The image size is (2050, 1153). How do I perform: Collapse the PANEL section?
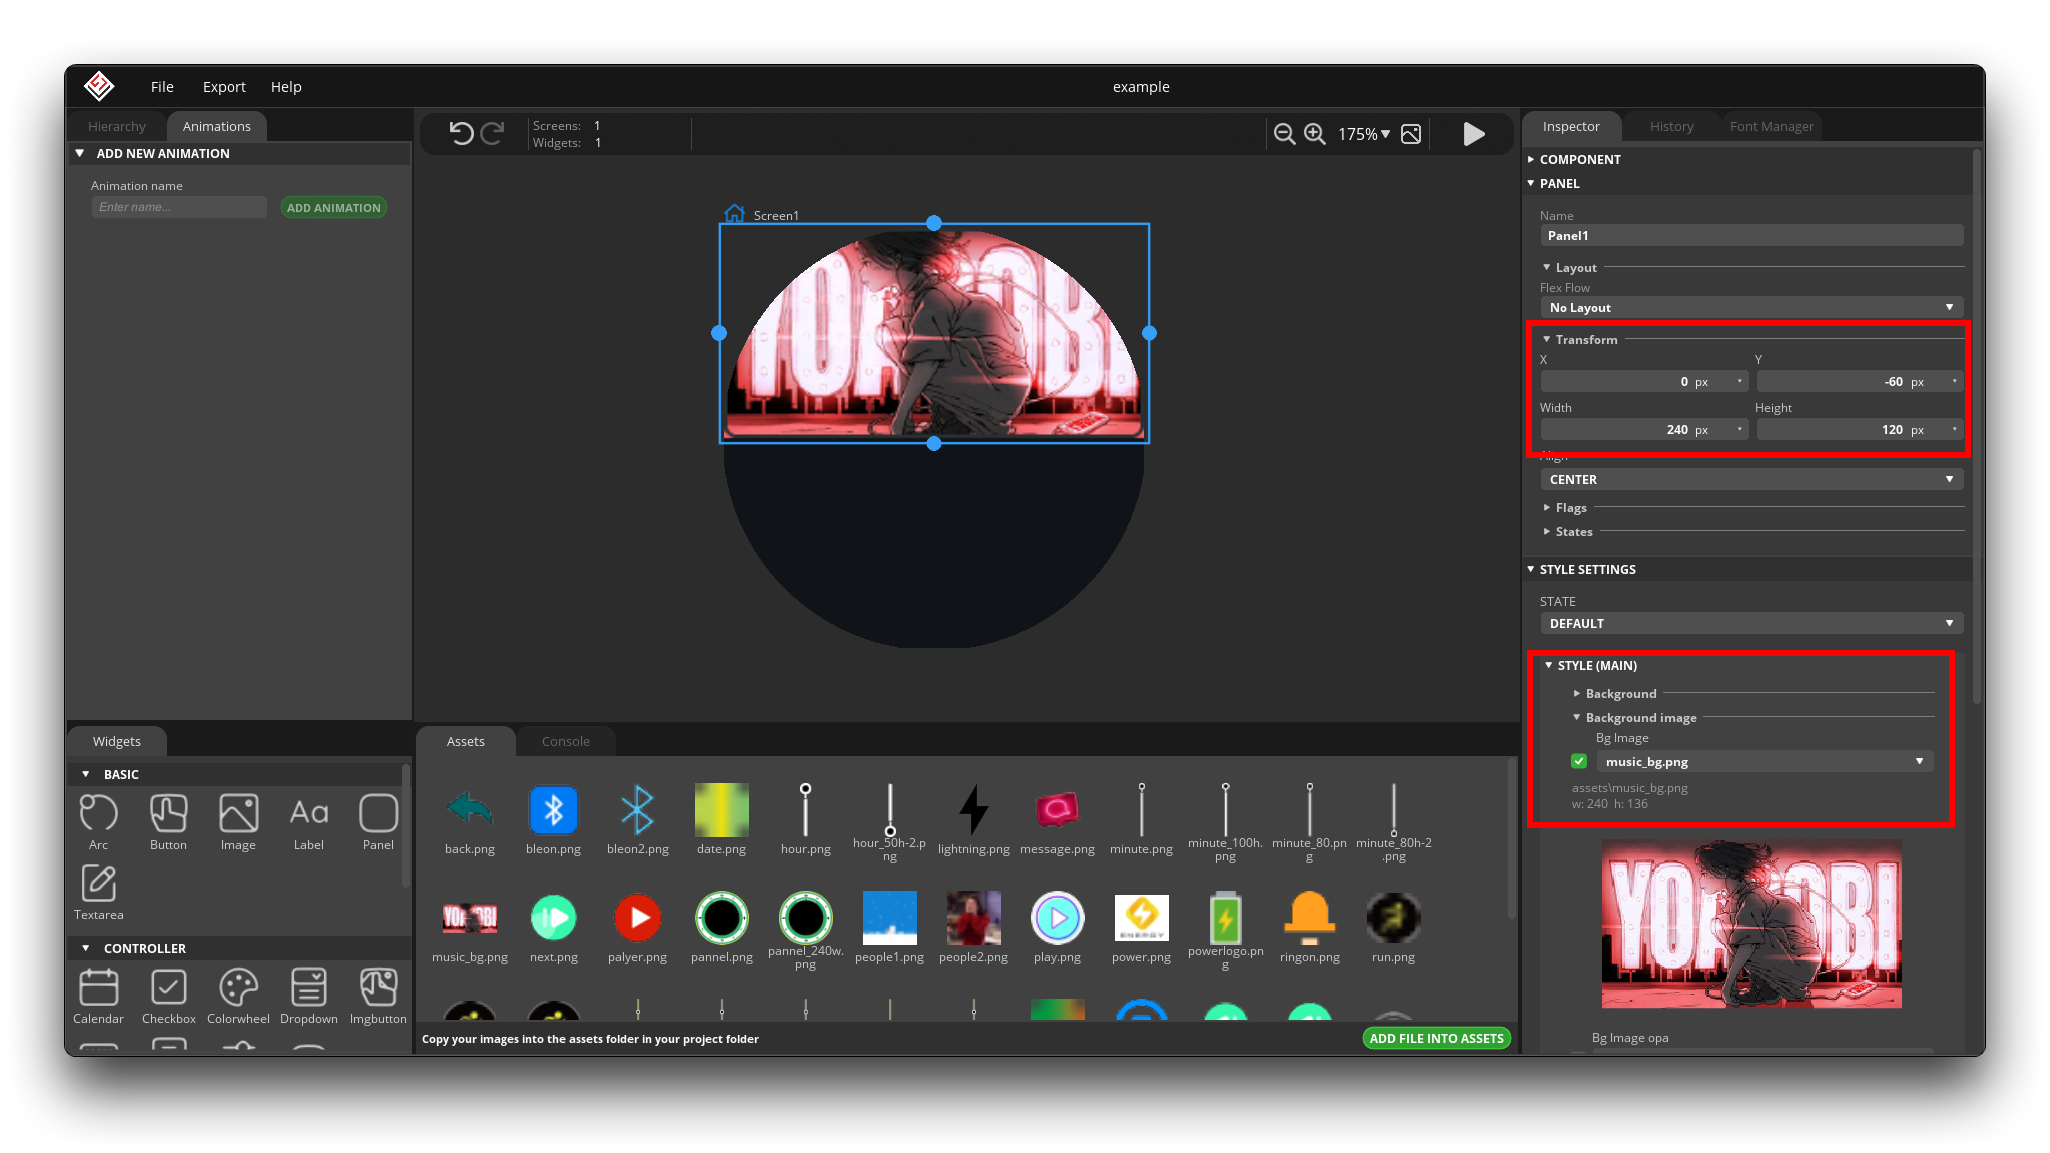(x=1559, y=183)
